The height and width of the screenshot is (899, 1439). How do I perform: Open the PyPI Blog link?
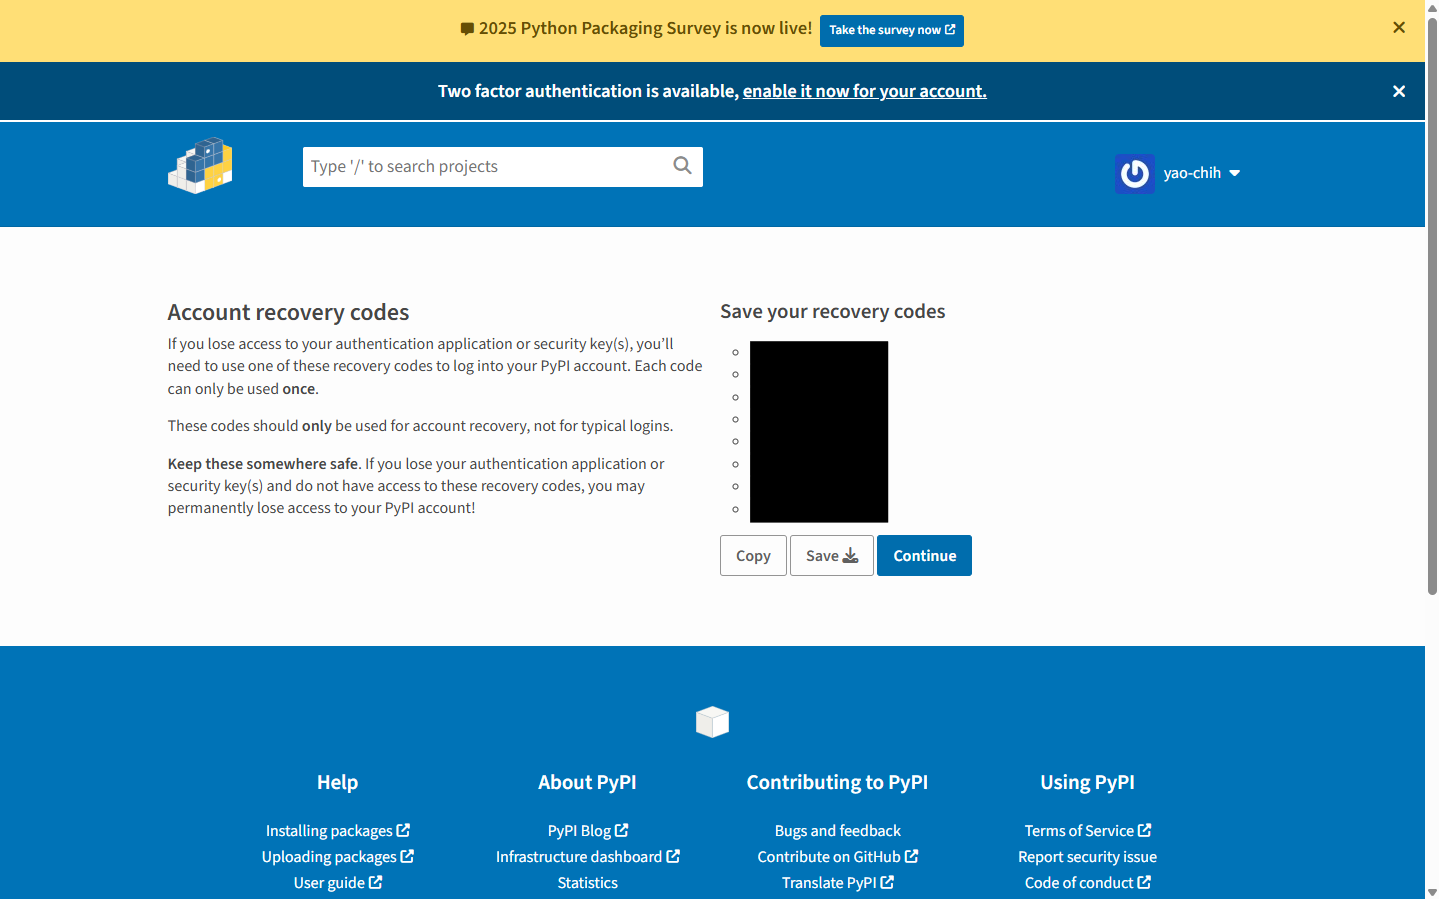[x=588, y=831]
